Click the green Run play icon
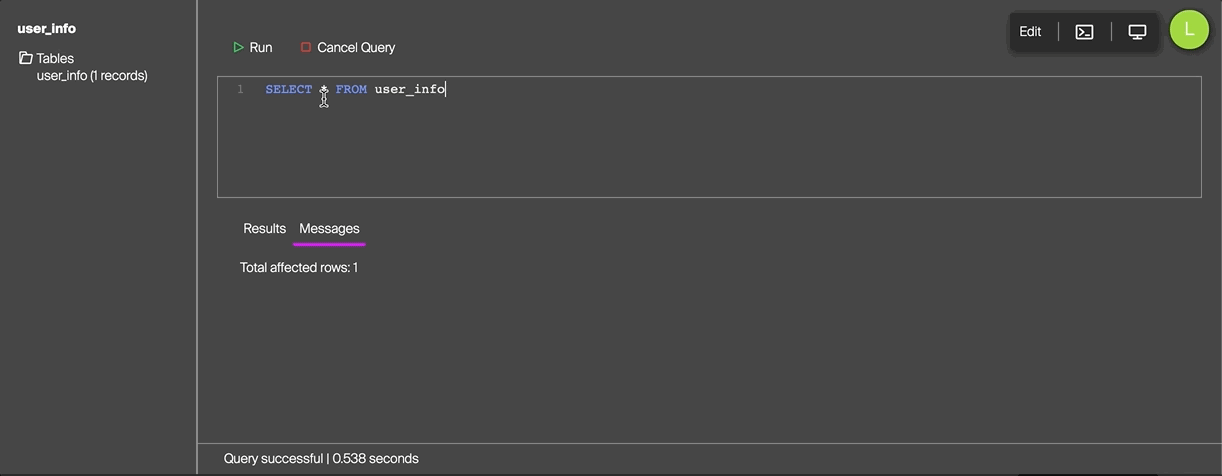Viewport: 1222px width, 476px height. 238,47
